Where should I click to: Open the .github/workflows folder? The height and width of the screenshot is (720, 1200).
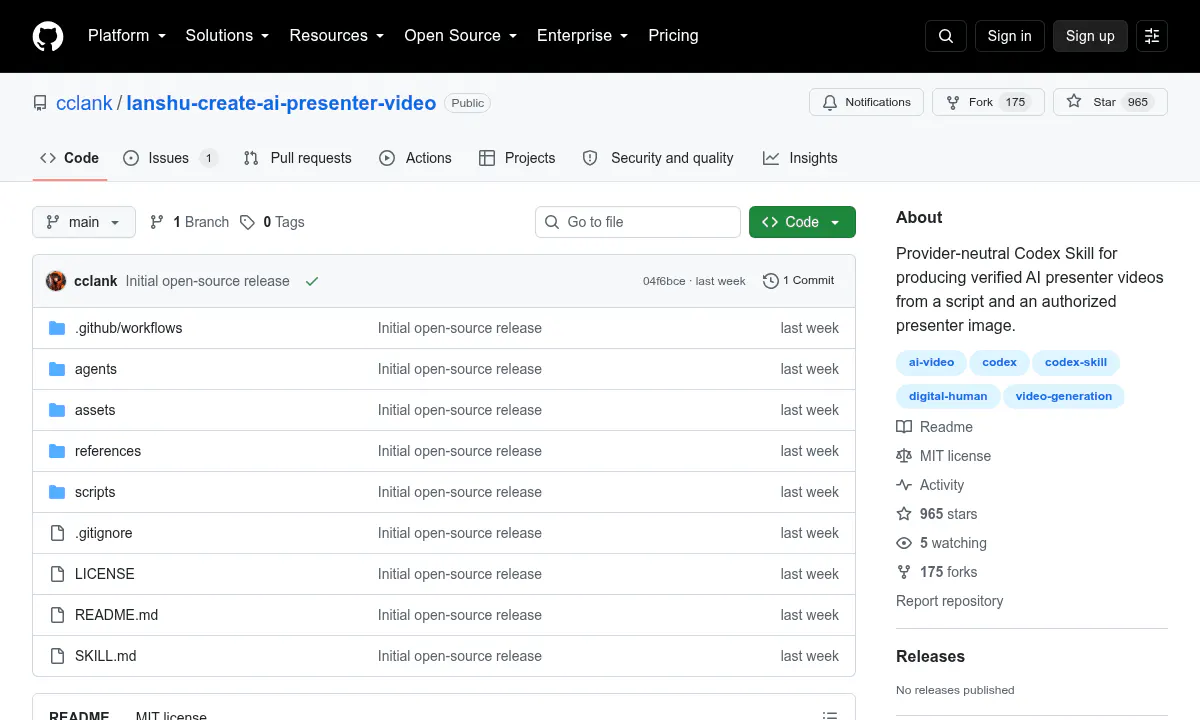pyautogui.click(x=128, y=328)
